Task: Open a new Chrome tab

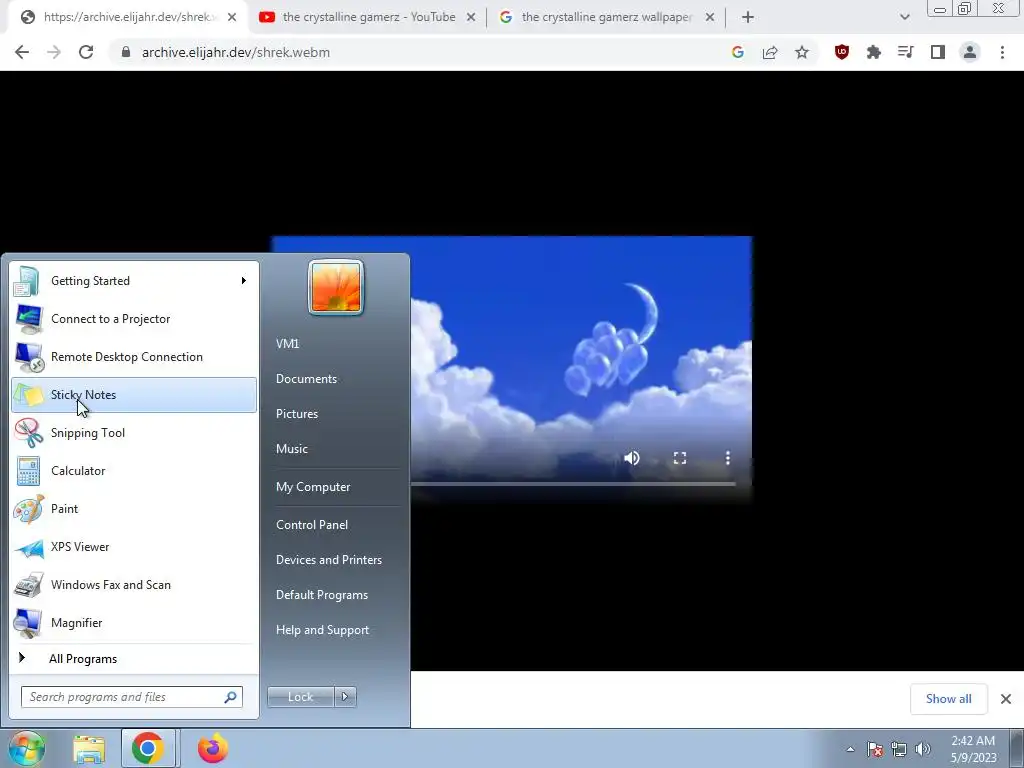Action: [x=748, y=17]
